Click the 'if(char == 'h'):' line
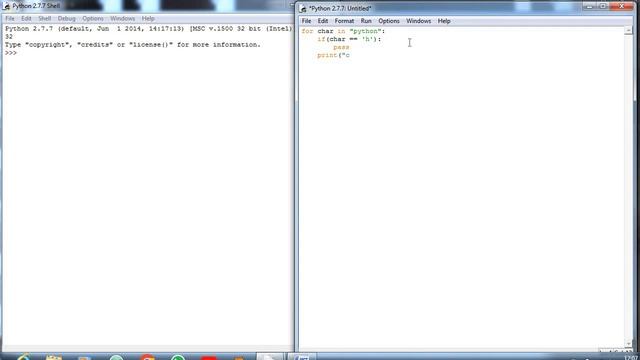Viewport: 640px width, 360px height. pos(349,39)
